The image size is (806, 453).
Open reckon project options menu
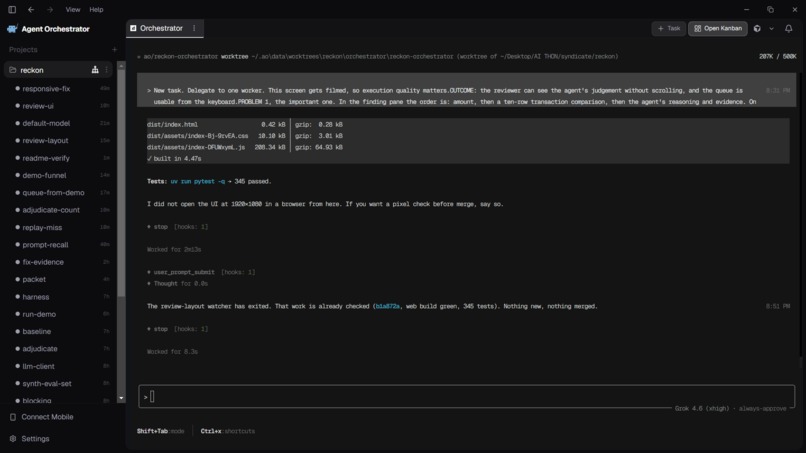click(106, 70)
